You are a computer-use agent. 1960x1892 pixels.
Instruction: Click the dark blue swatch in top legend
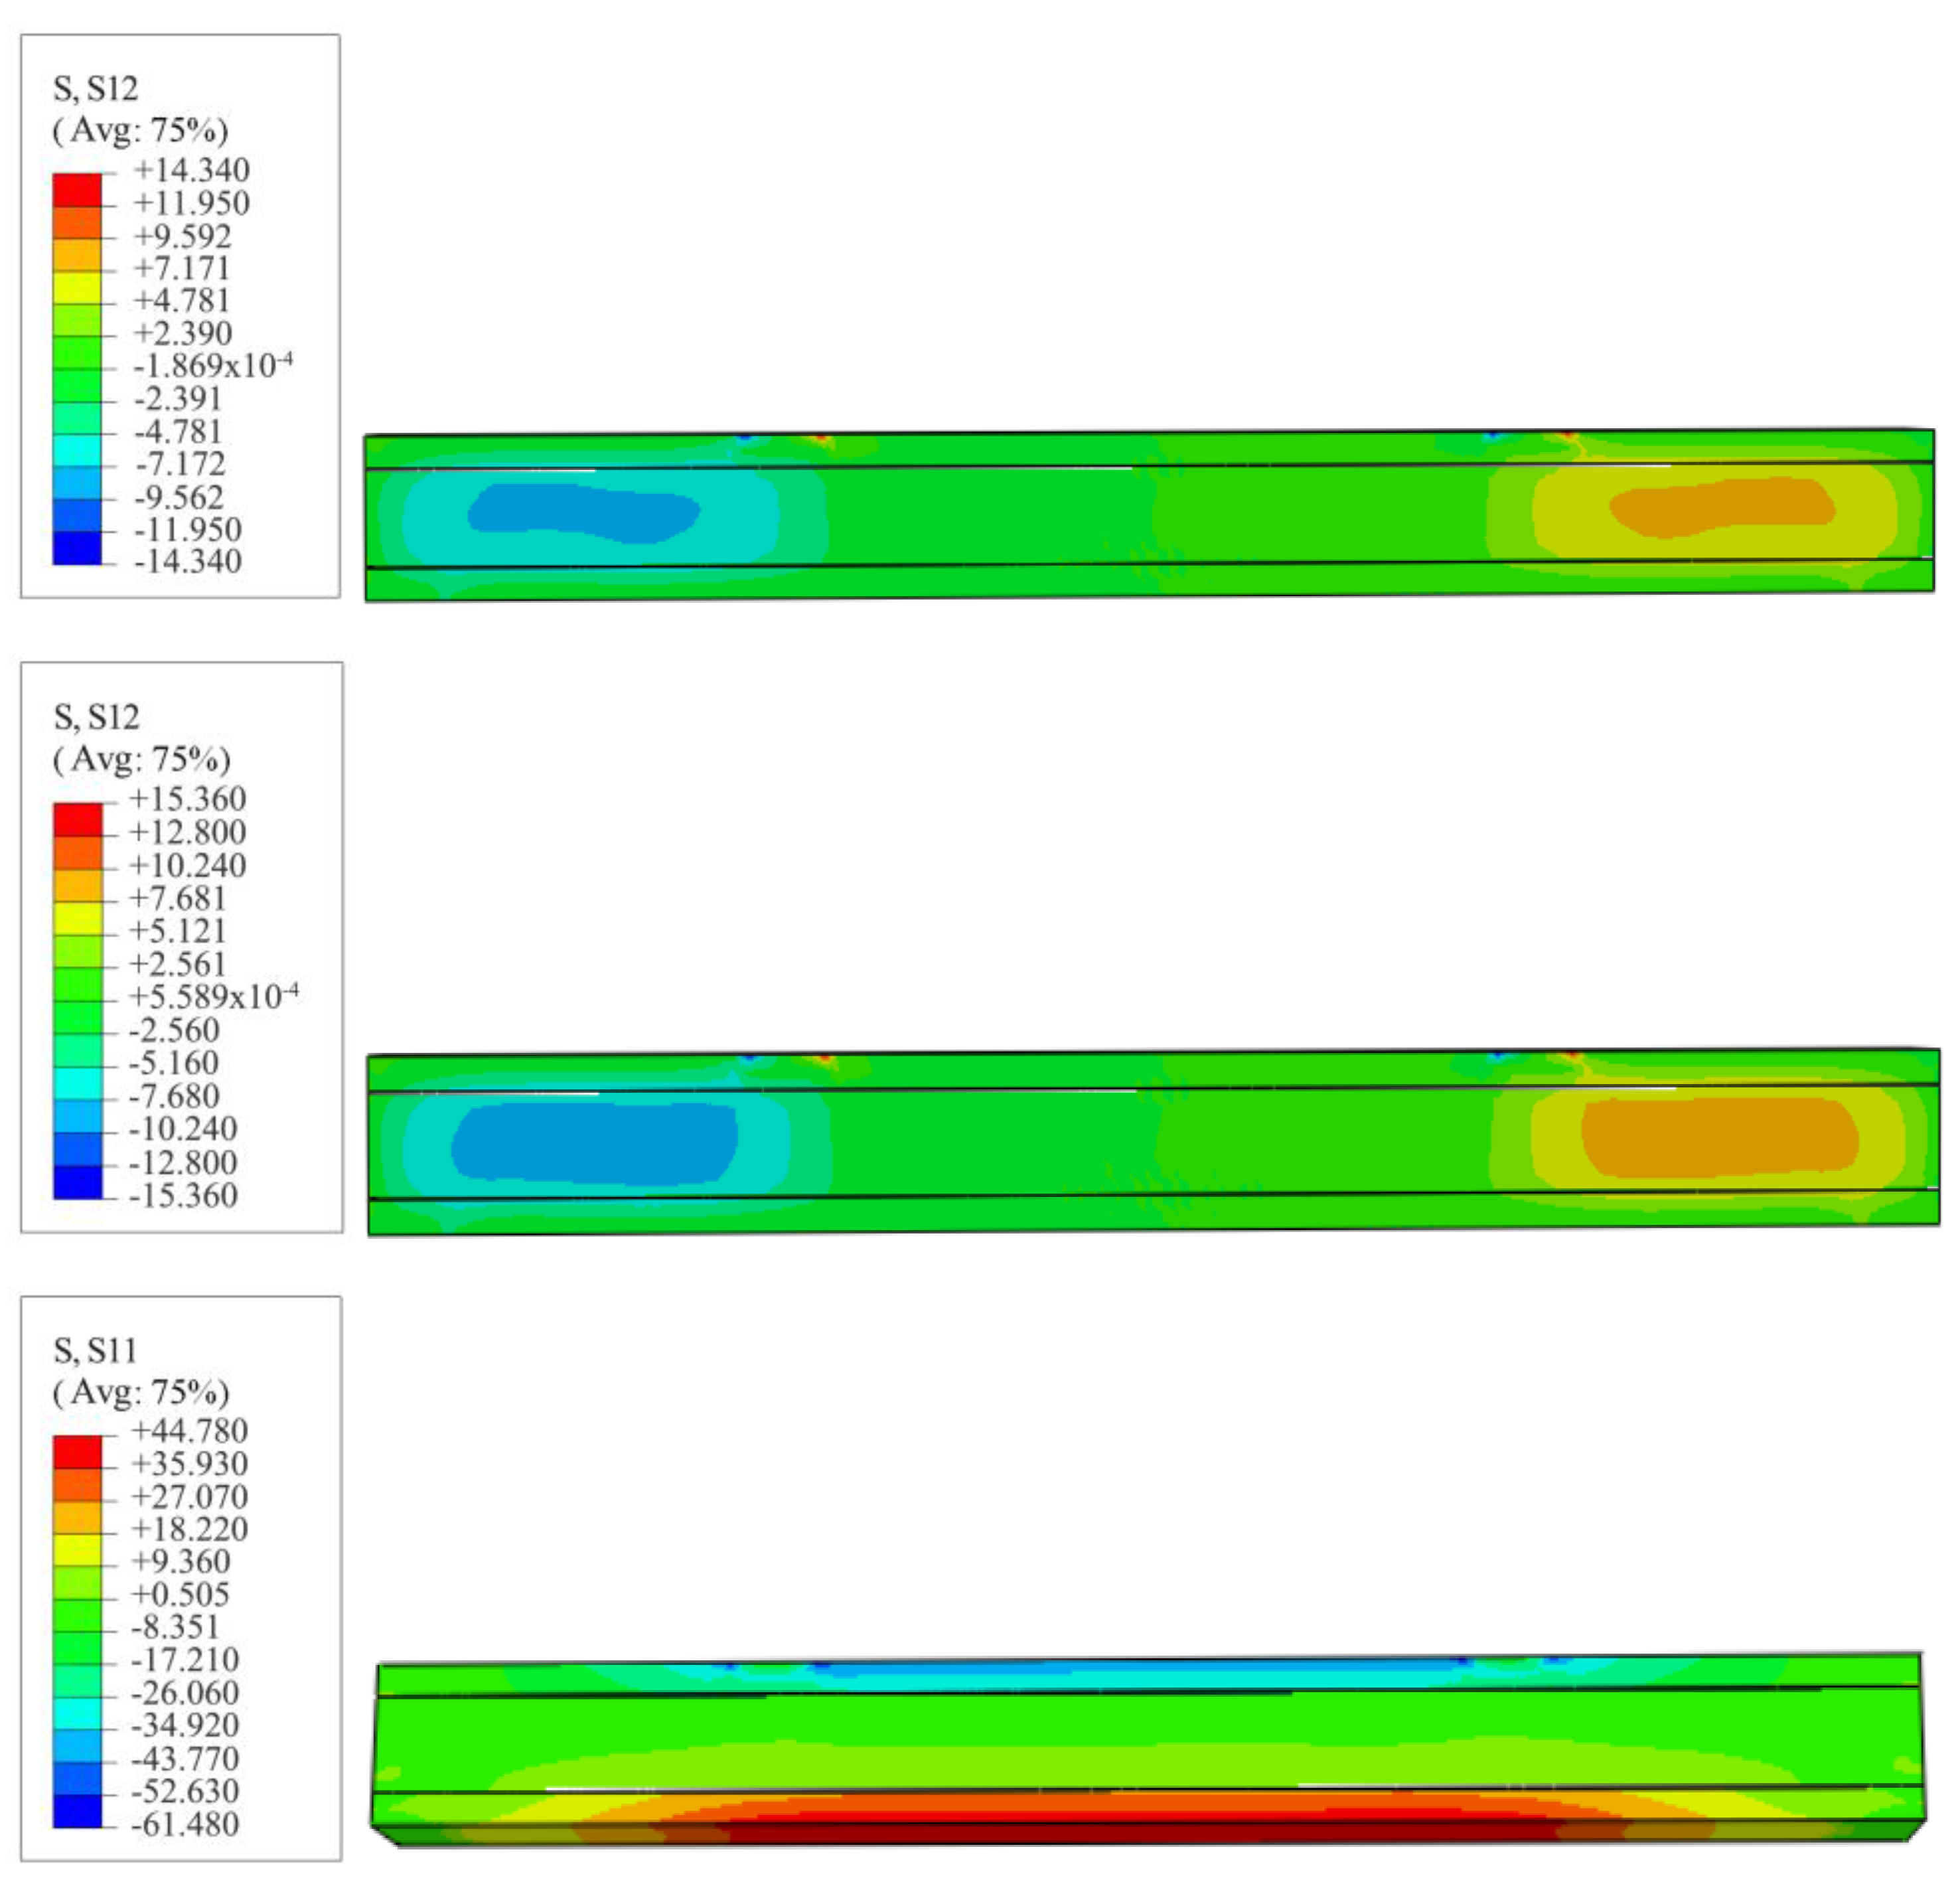(77, 547)
